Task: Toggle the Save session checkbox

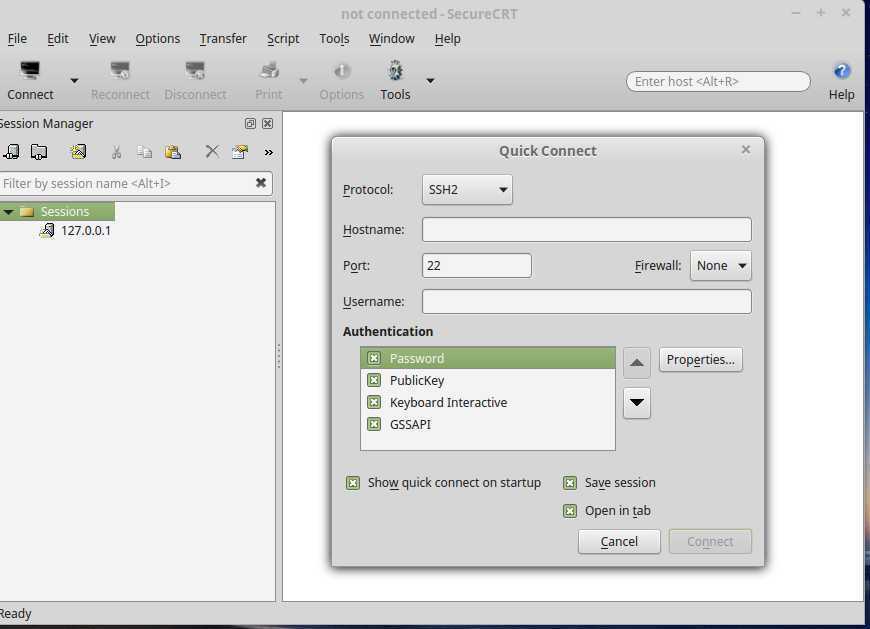Action: click(x=570, y=483)
